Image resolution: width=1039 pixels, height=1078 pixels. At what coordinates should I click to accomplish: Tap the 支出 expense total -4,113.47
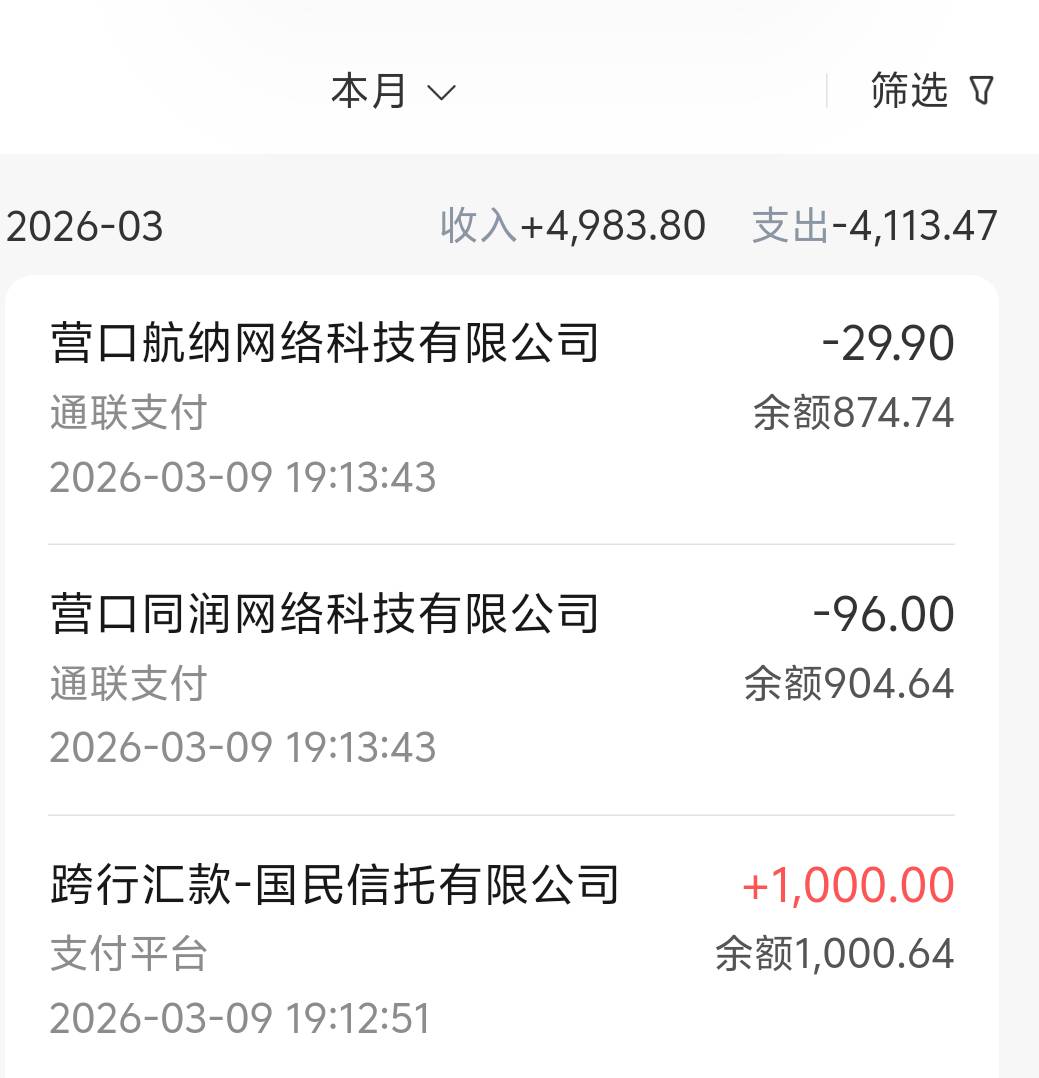(x=875, y=226)
